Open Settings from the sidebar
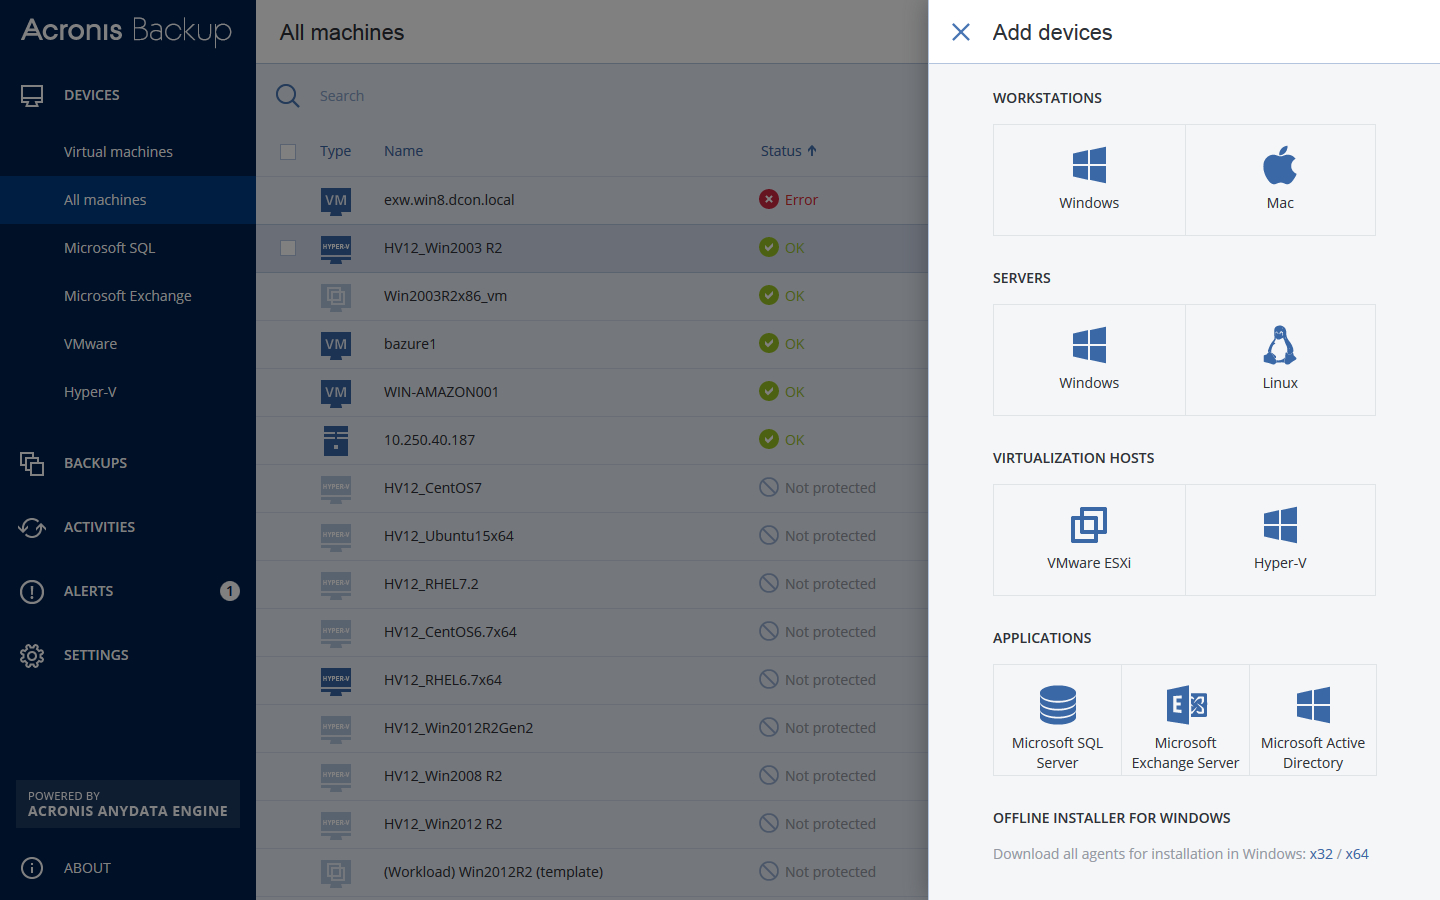 click(96, 655)
